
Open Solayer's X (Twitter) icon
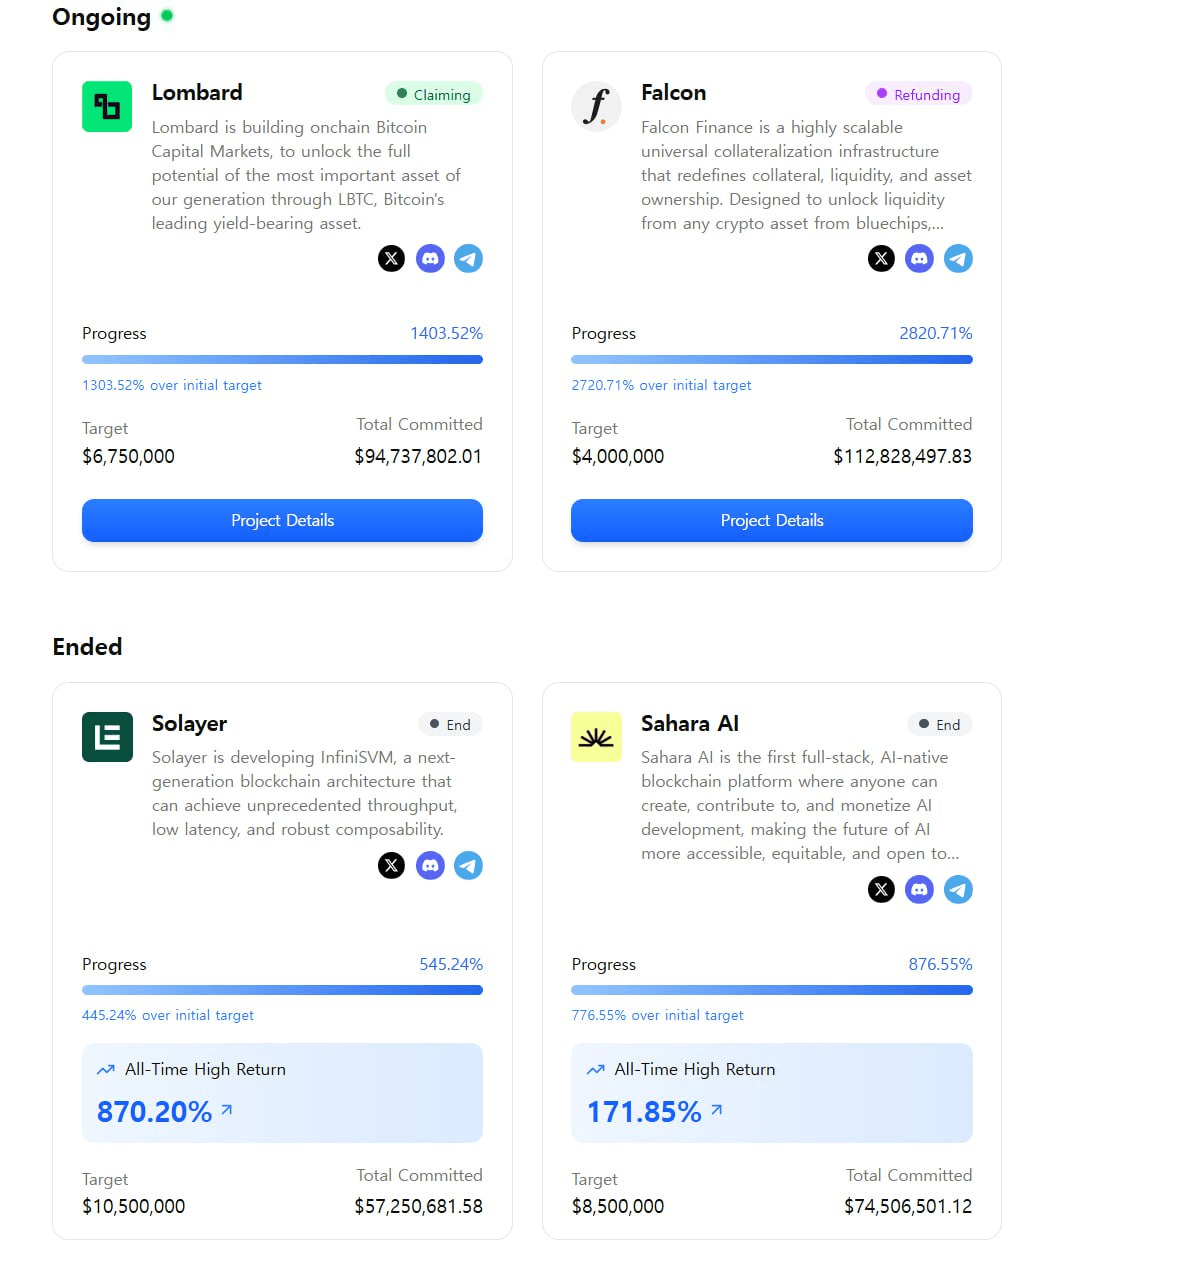click(x=392, y=865)
